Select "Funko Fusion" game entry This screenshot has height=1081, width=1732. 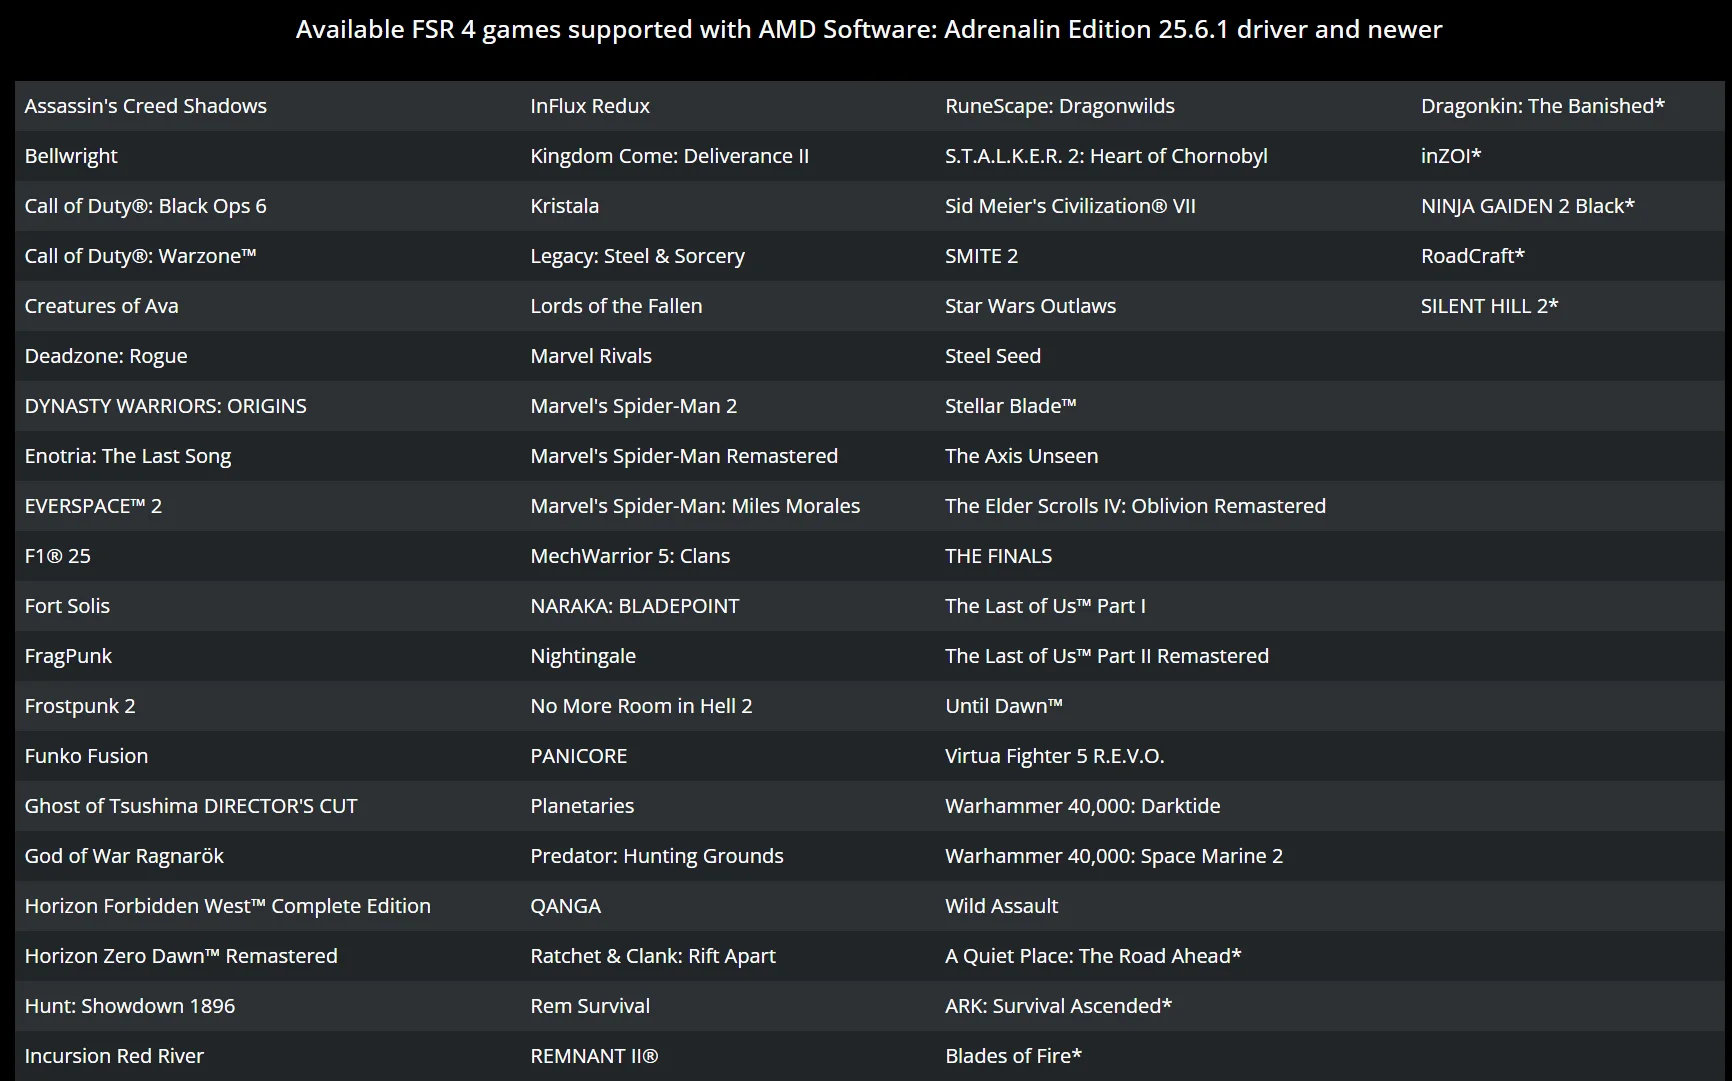click(x=86, y=756)
